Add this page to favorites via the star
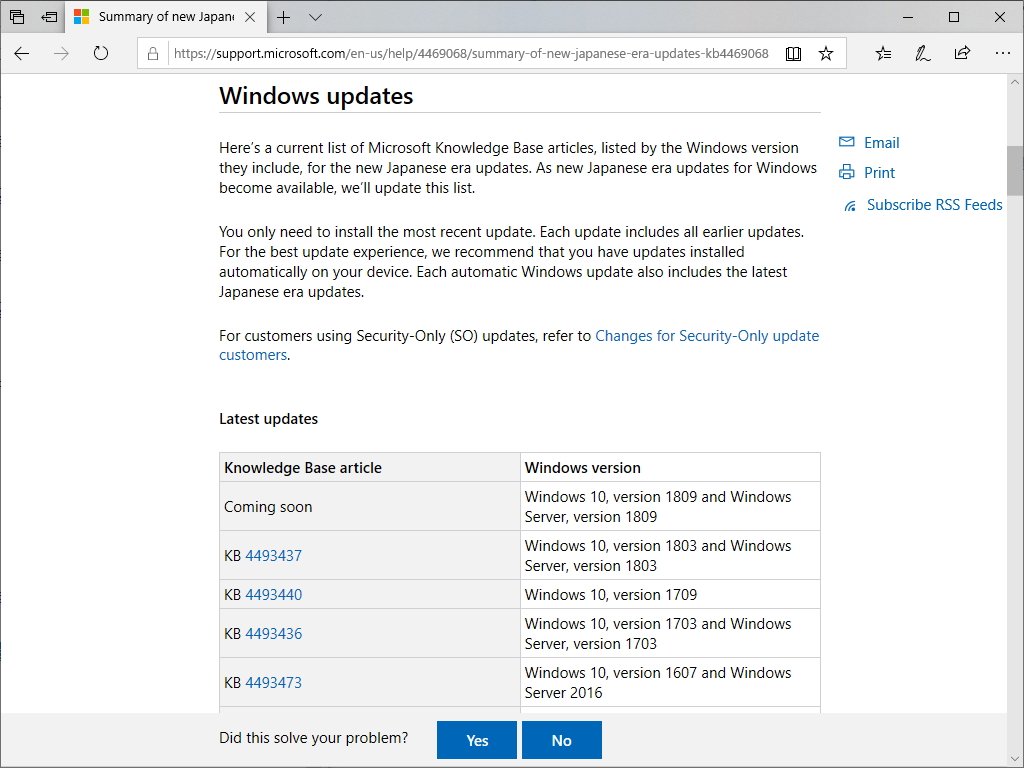Viewport: 1024px width, 768px height. [826, 53]
